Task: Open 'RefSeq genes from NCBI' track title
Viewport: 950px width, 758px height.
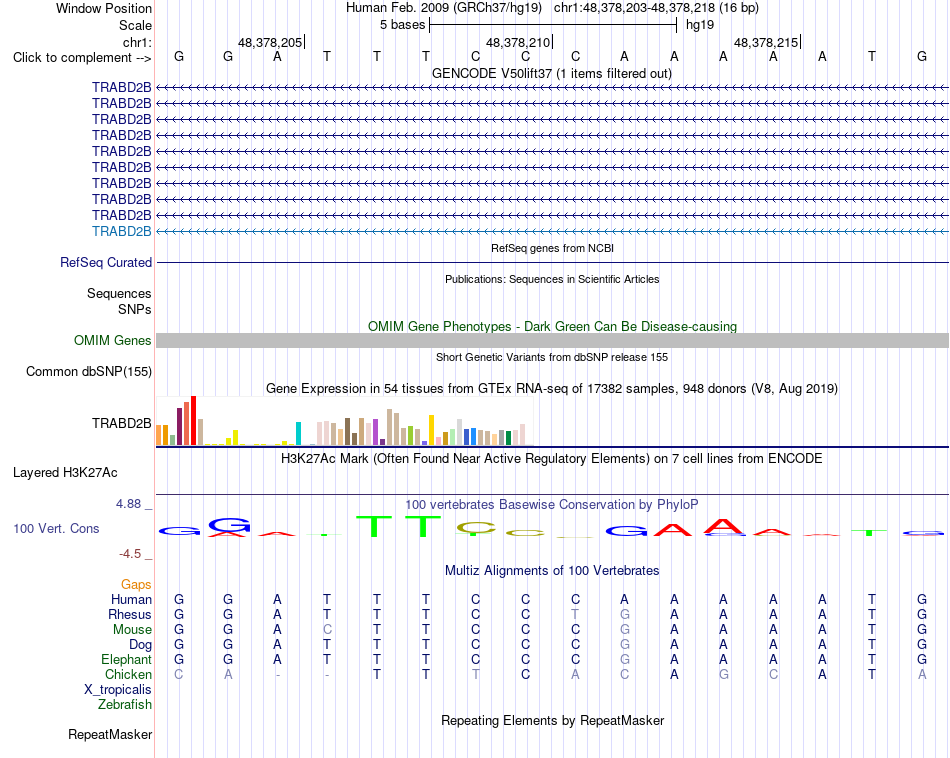Action: [x=552, y=248]
